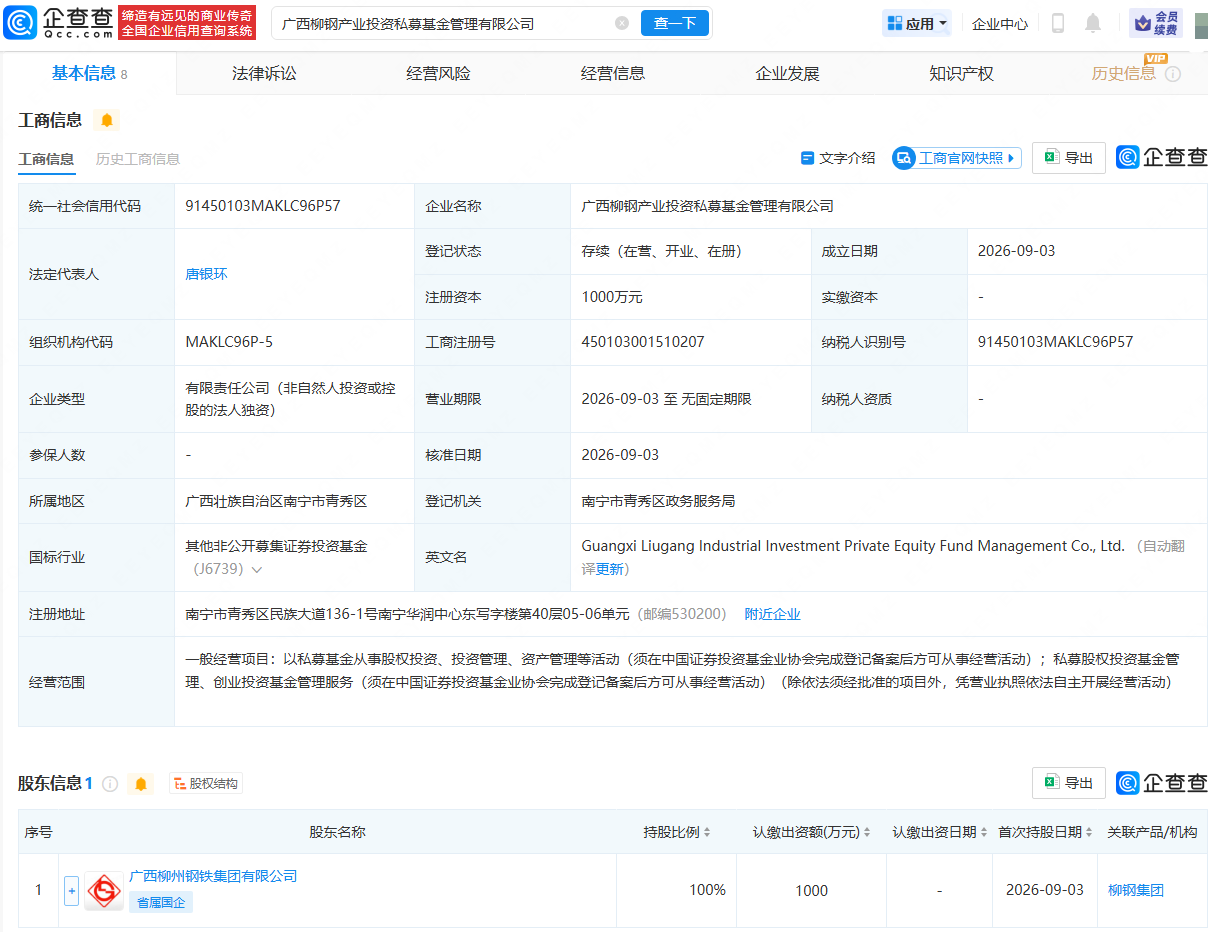The width and height of the screenshot is (1208, 932).
Task: Expand the 国标行业 J6739 chevron
Action: [257, 570]
